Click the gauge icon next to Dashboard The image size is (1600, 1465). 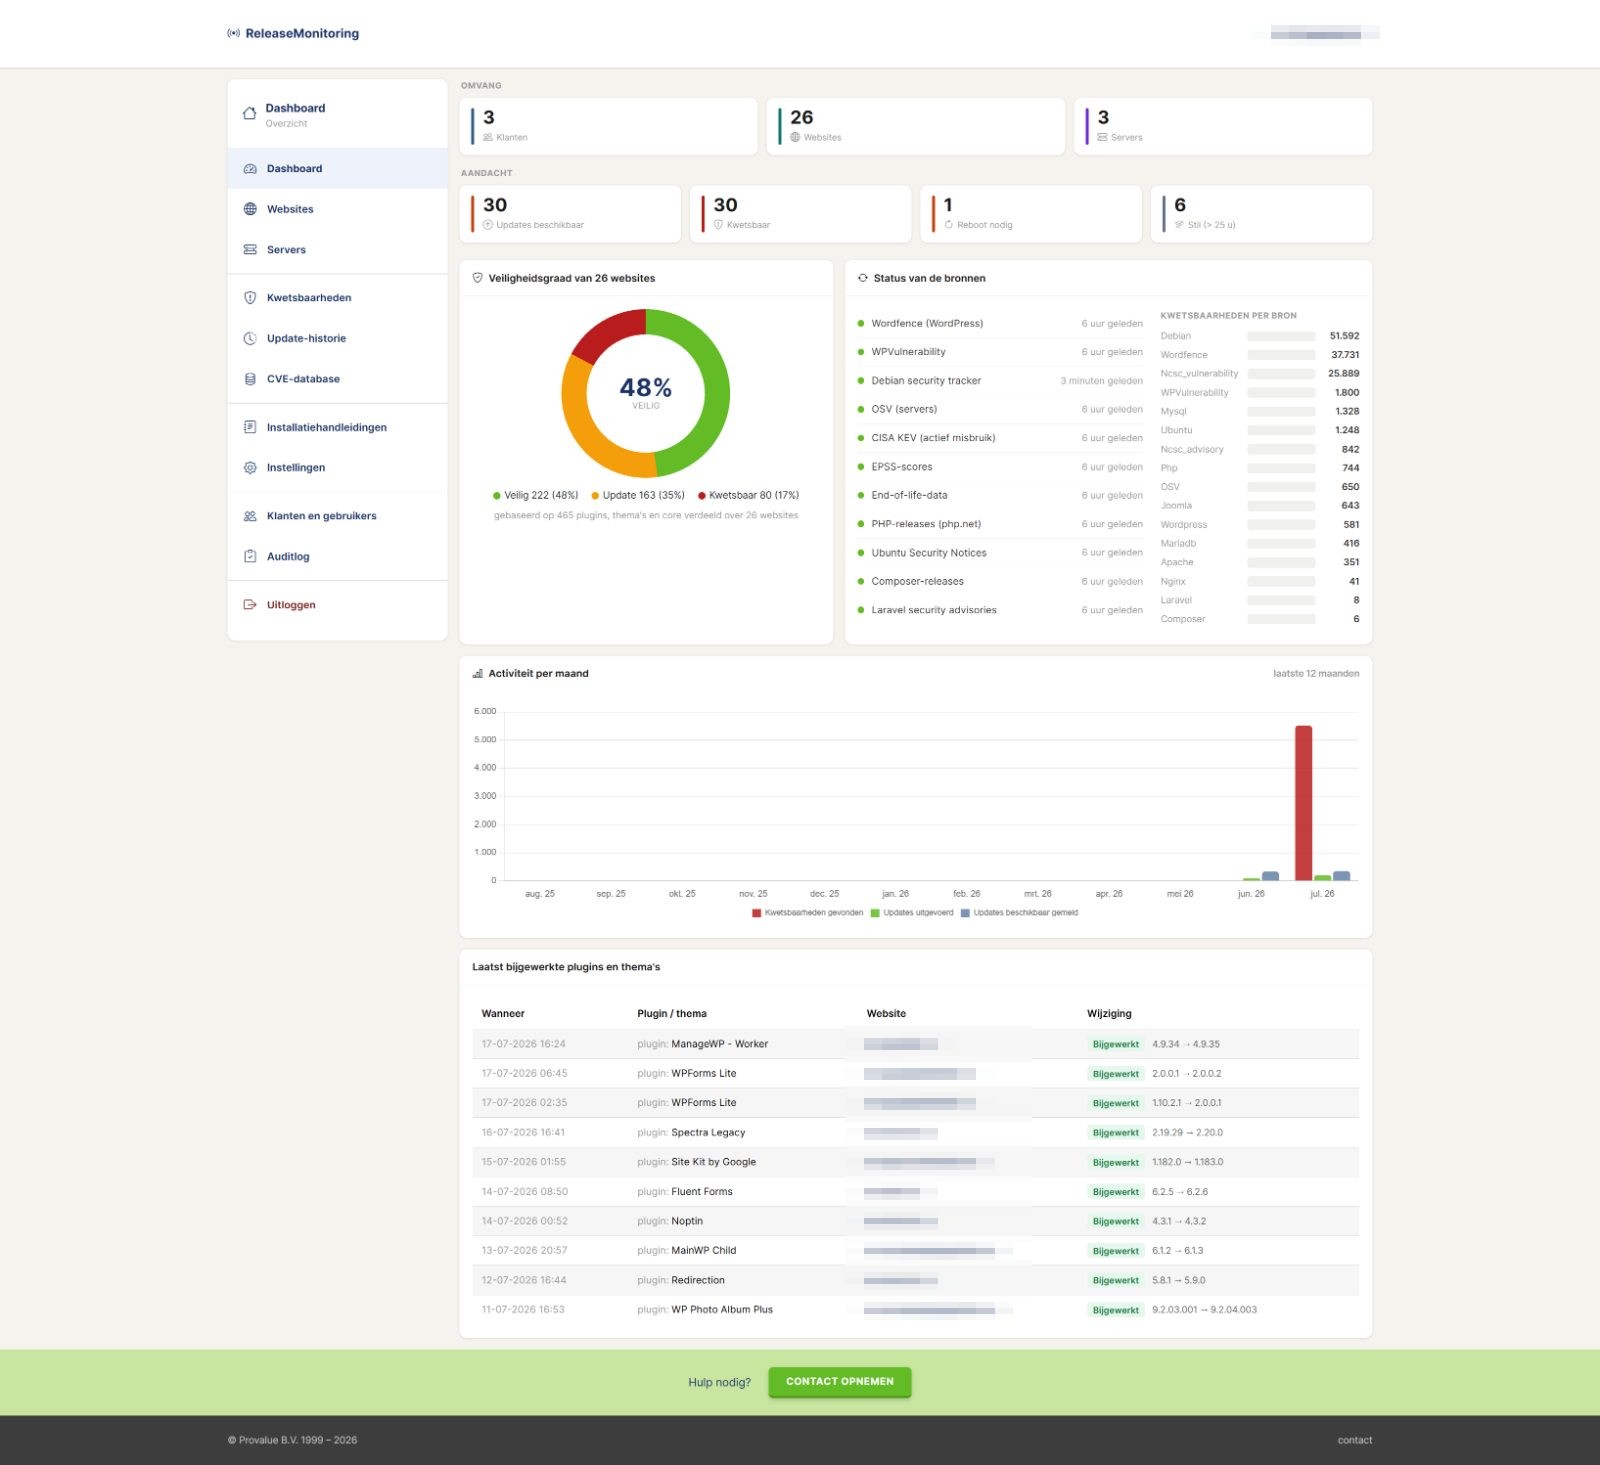tap(250, 169)
